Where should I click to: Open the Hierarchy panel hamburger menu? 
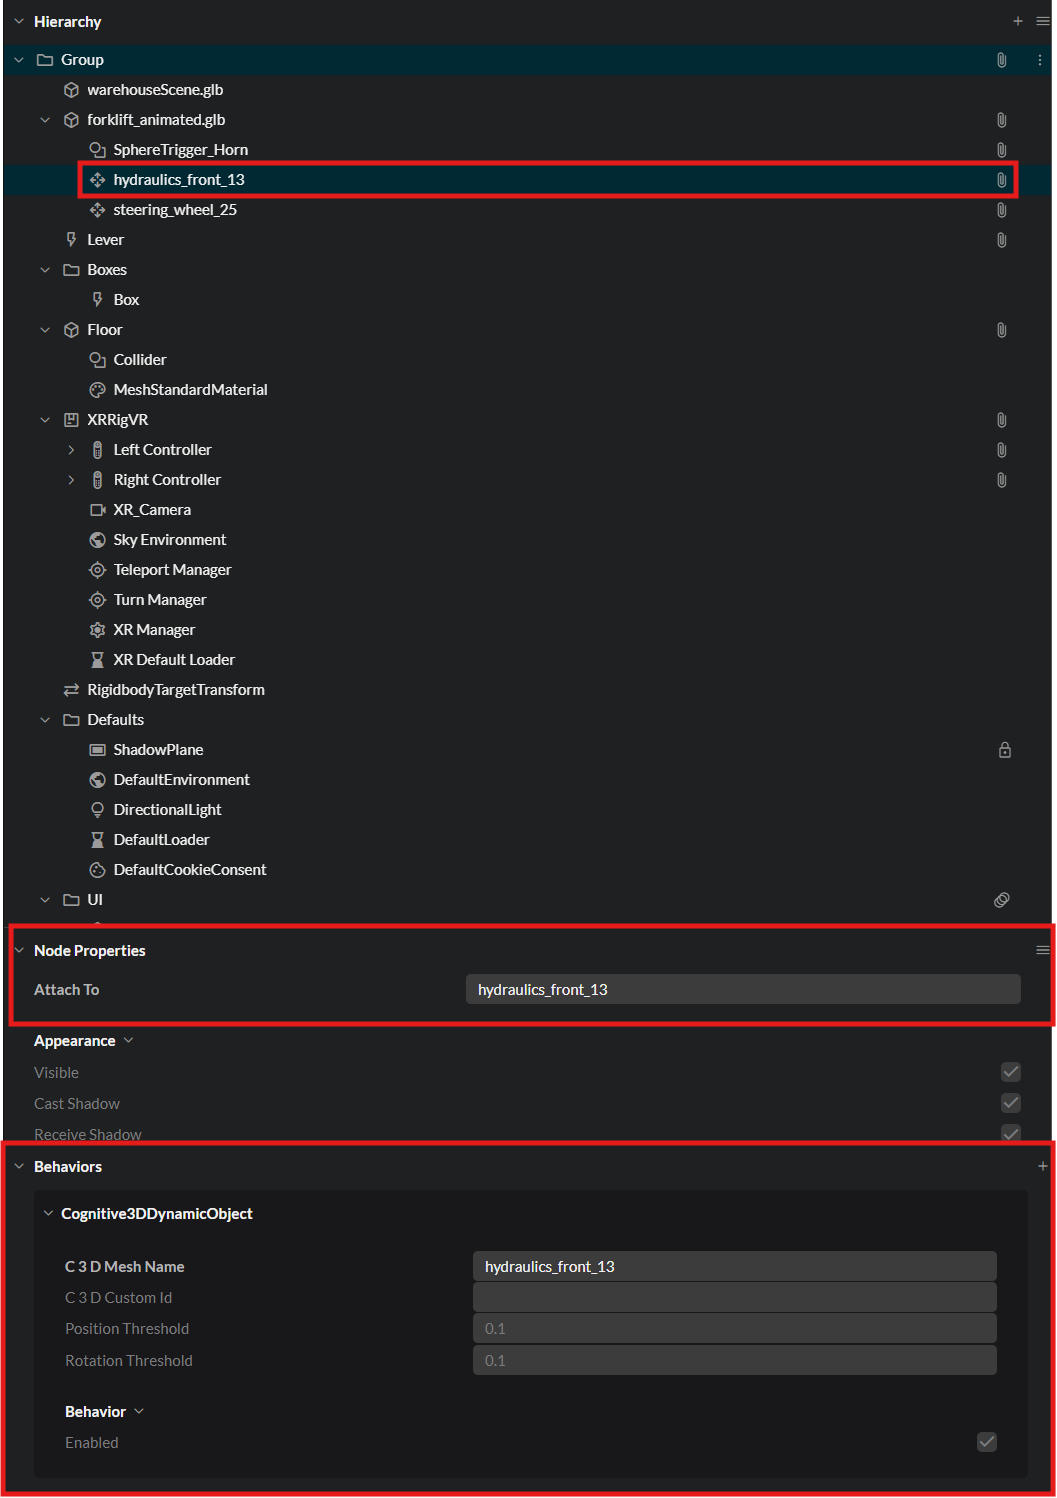[x=1043, y=21]
